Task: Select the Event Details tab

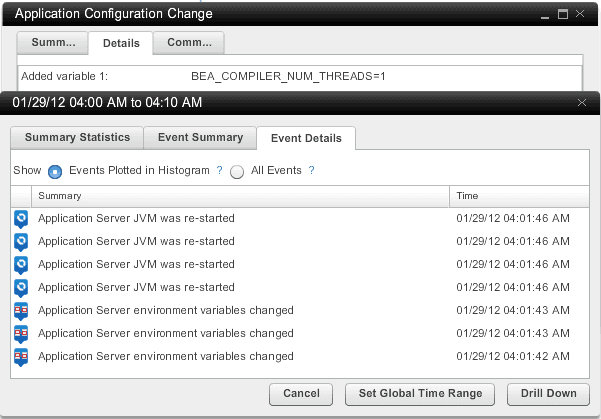Action: click(x=306, y=138)
